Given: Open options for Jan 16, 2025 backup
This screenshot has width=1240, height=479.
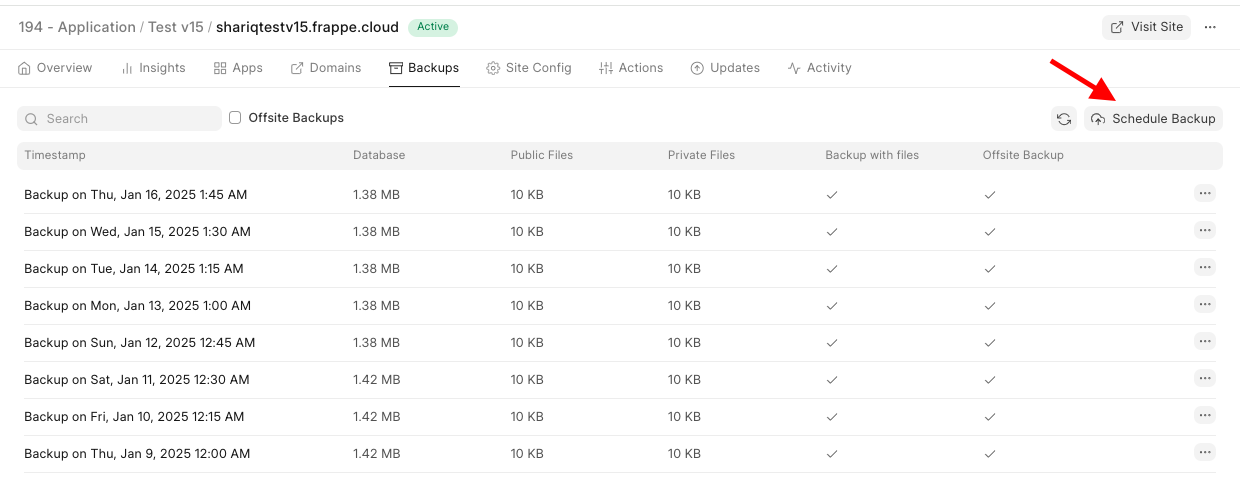Looking at the screenshot, I should 1204,194.
